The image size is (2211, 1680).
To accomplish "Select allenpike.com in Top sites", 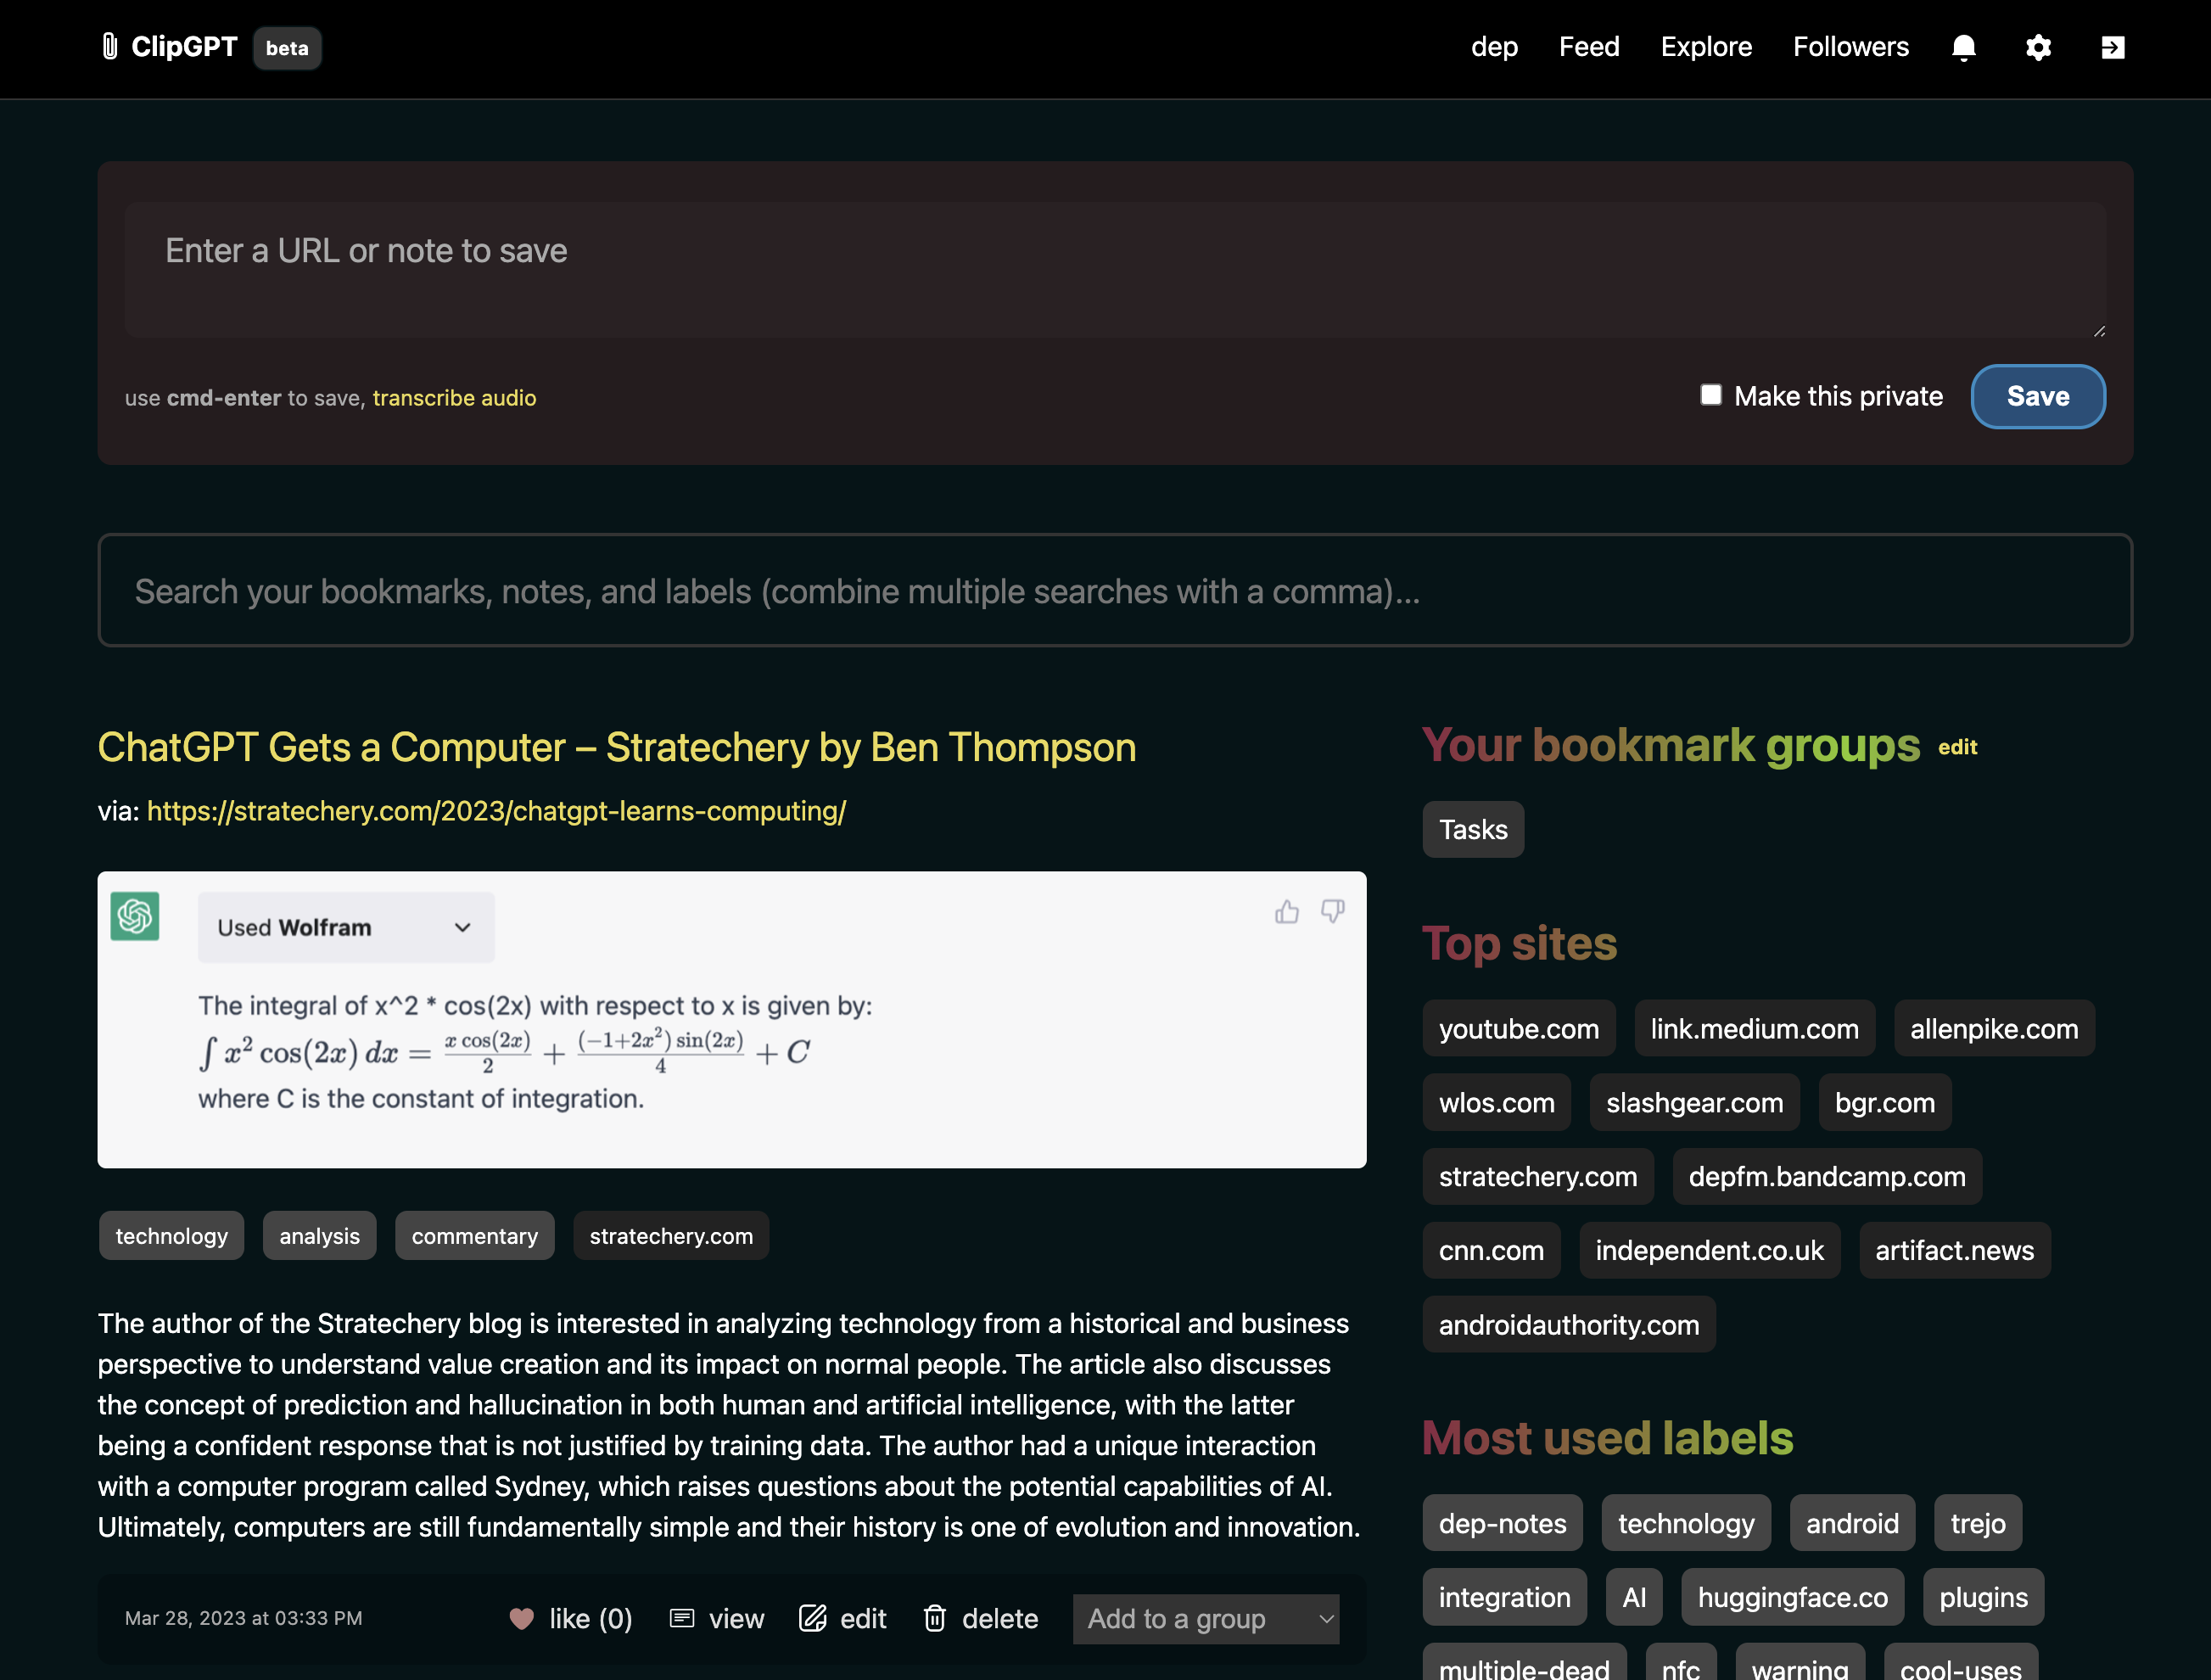I will [1994, 1028].
